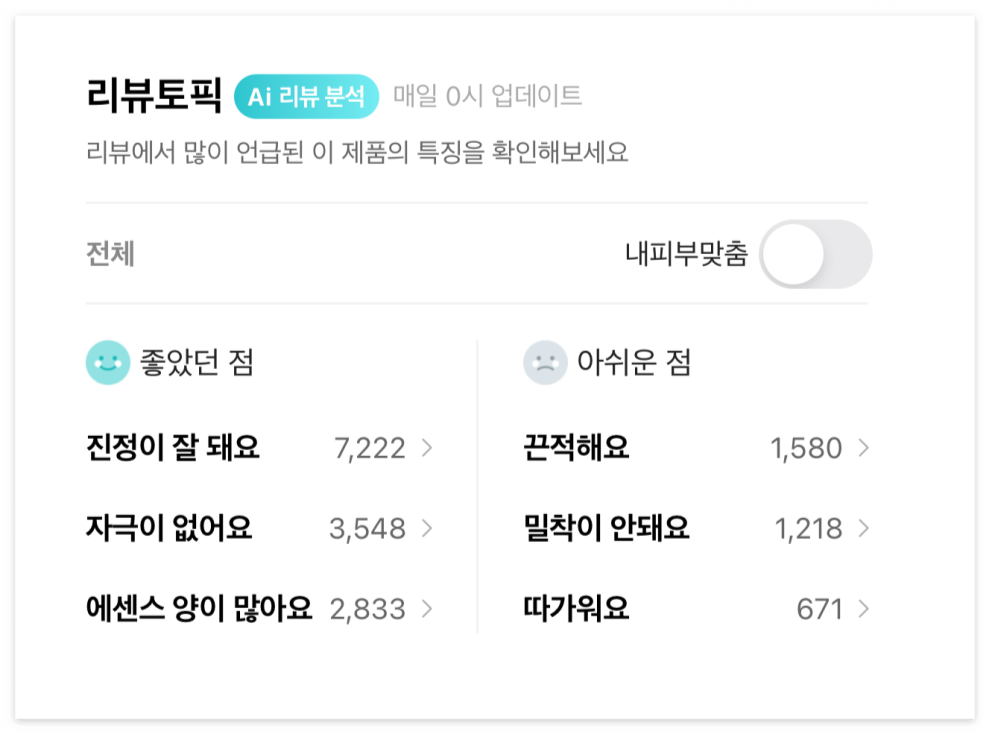Expand the chevron next to 끈적해요
This screenshot has width=990, height=734.
click(862, 448)
